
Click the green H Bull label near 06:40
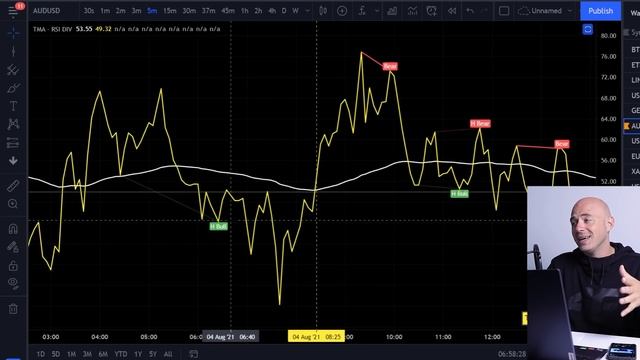point(218,226)
